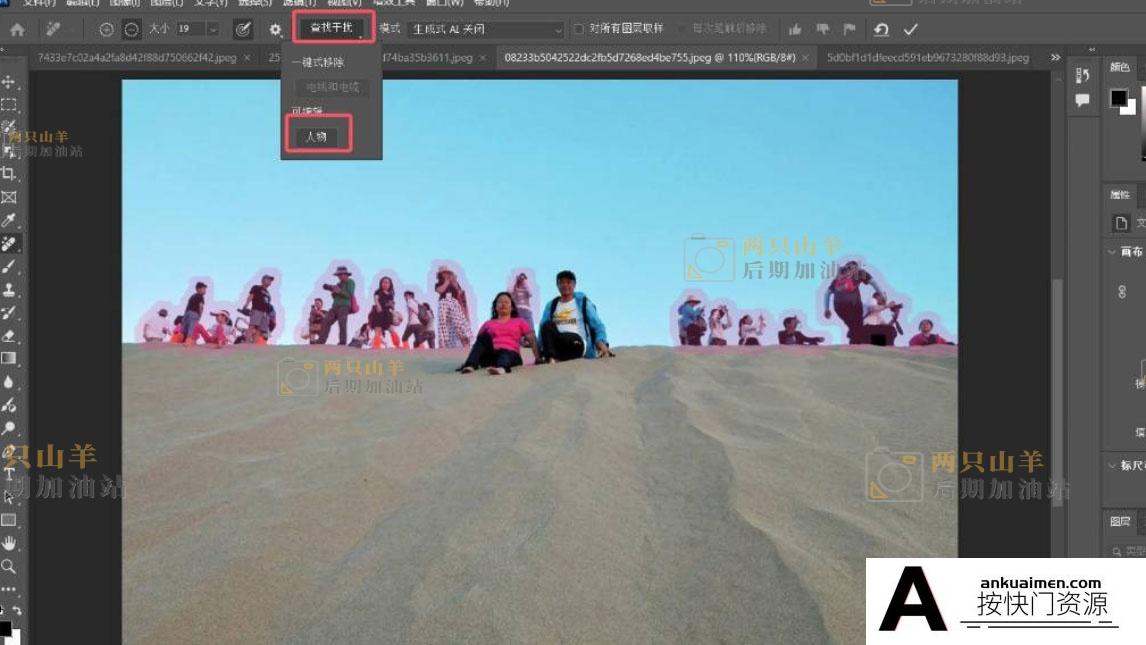Toggle pen pressure for size icon
This screenshot has width=1146, height=645.
coord(243,29)
